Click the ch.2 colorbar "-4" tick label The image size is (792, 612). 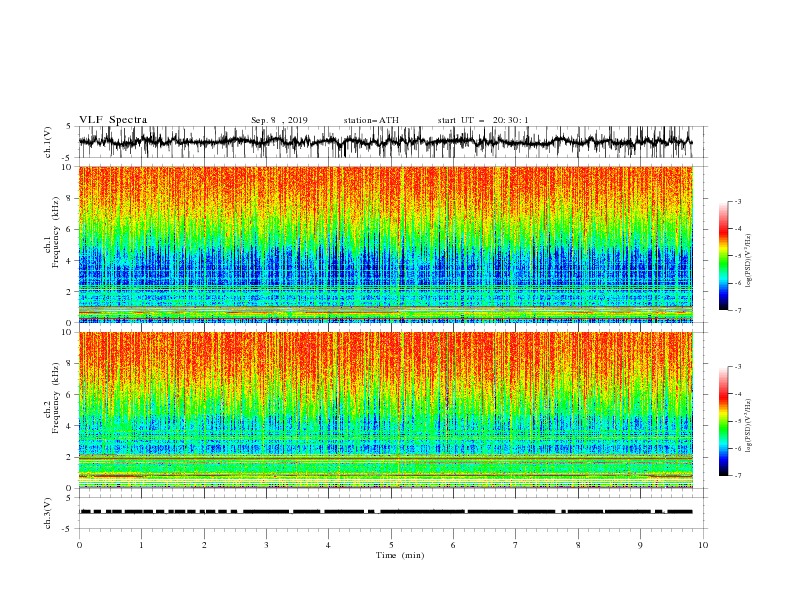(x=738, y=394)
